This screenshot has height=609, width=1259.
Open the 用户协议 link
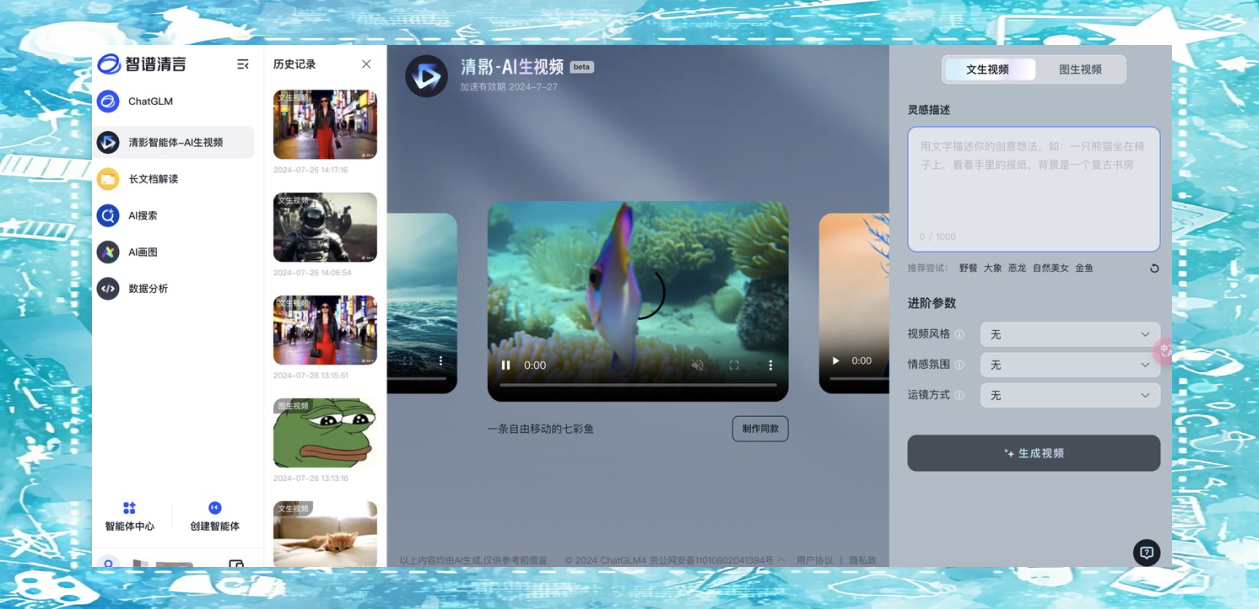pyautogui.click(x=815, y=561)
